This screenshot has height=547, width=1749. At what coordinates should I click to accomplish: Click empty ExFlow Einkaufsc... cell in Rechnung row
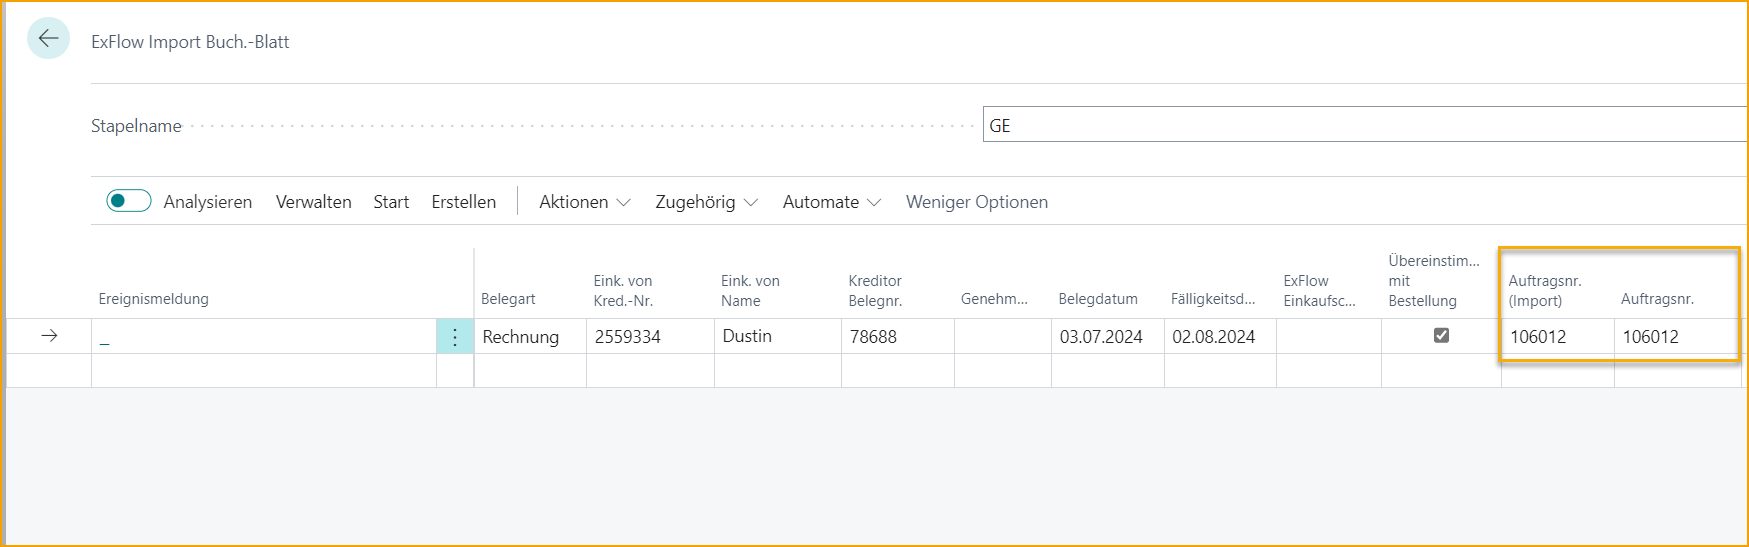click(x=1329, y=337)
